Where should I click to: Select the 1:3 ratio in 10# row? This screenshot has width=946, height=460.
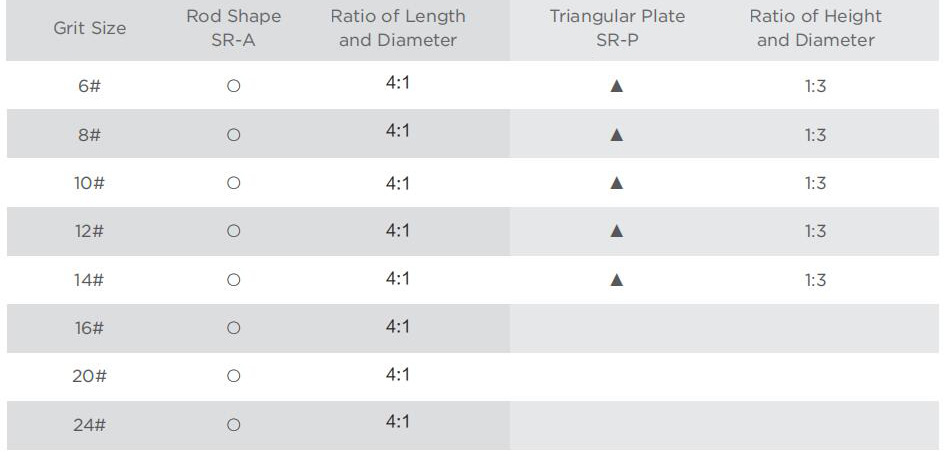pos(815,183)
